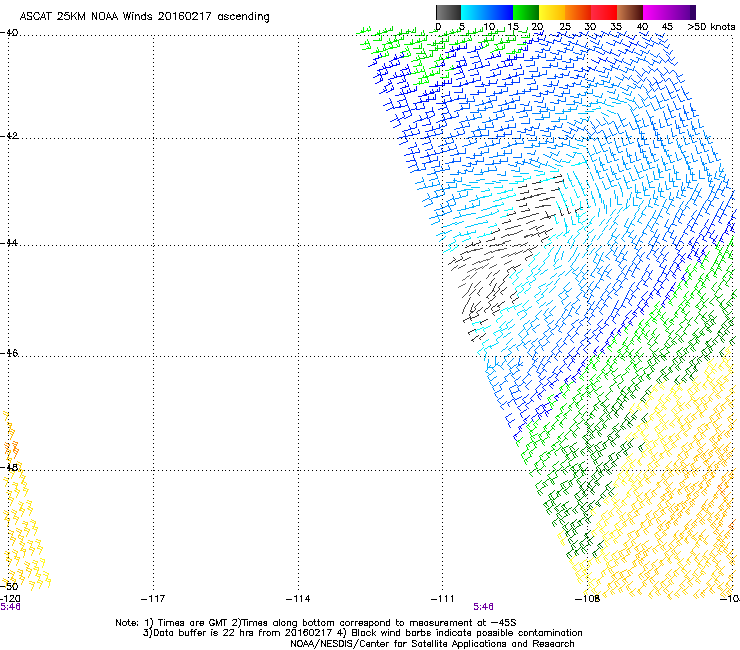740x650 pixels.
Task: Click the -114 longitude axis label
Action: (x=298, y=599)
